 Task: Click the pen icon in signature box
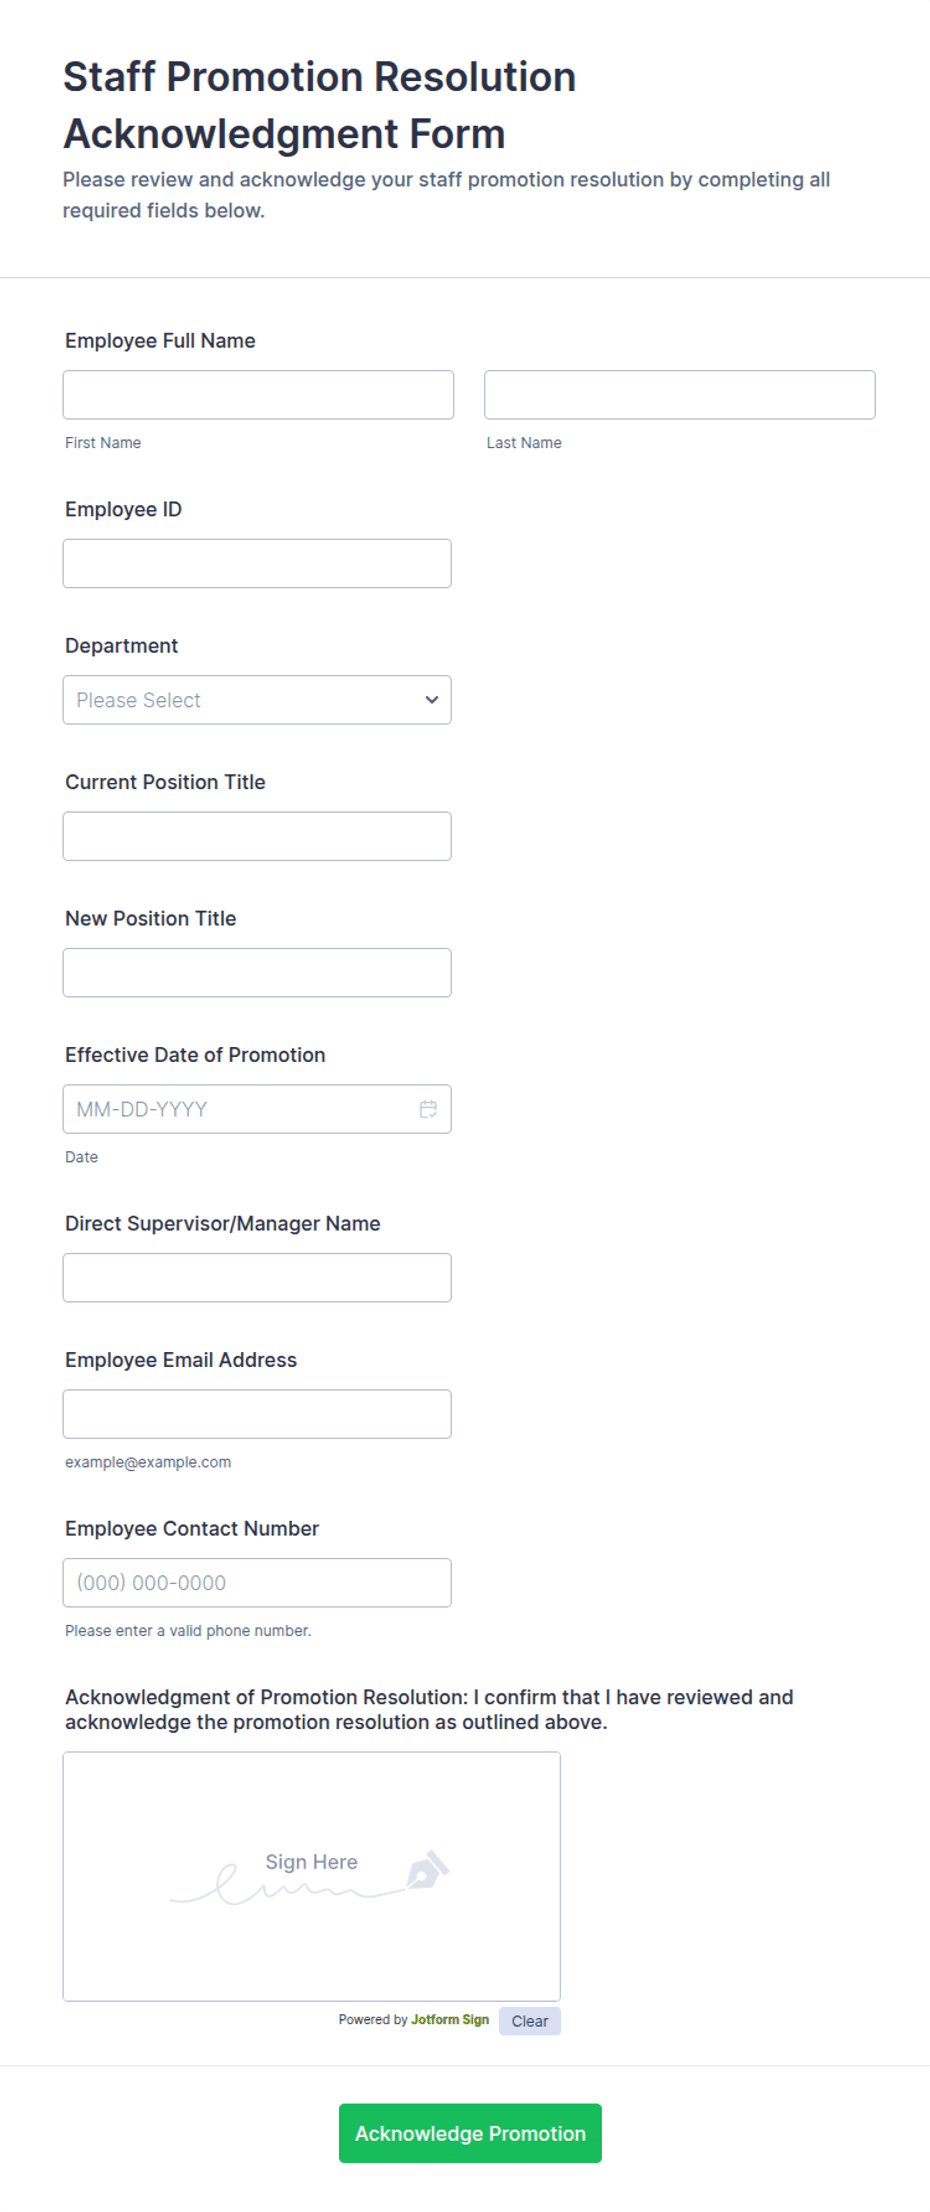pos(428,1869)
